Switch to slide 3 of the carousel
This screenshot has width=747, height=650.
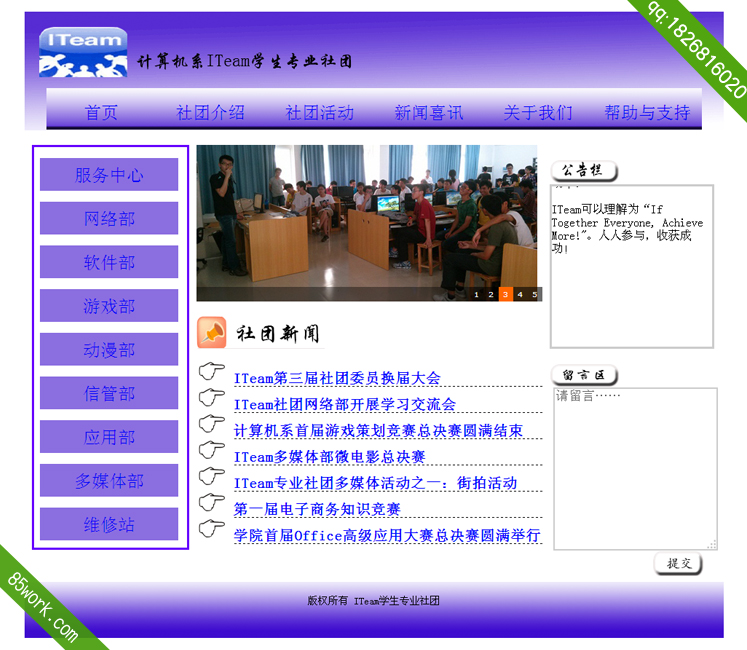[506, 294]
